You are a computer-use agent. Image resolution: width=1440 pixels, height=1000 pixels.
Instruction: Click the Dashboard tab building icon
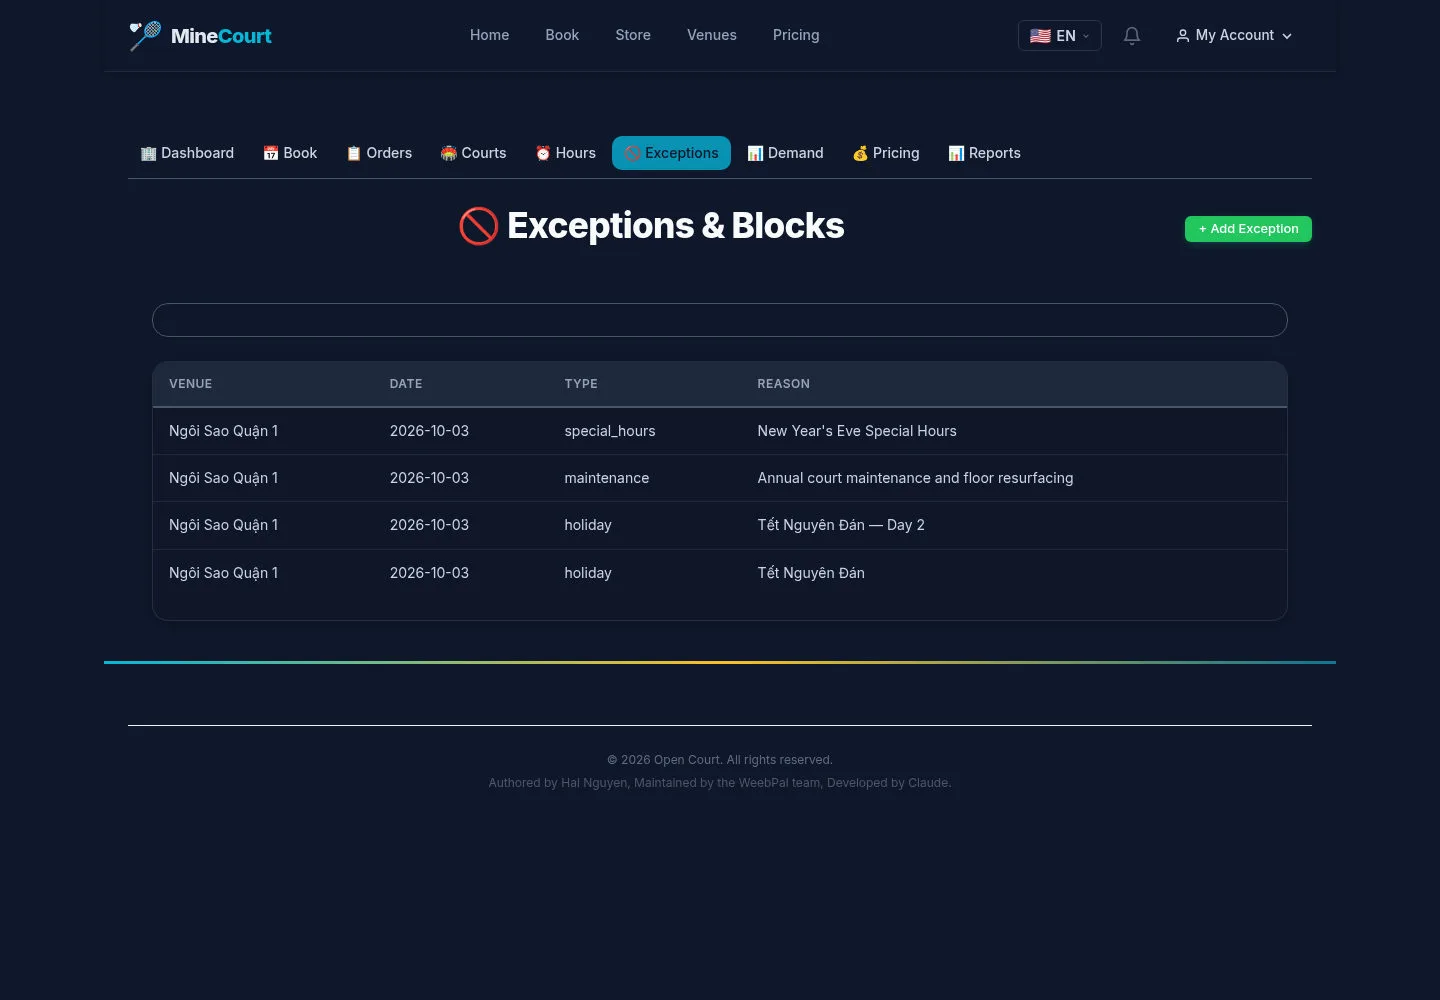pyautogui.click(x=149, y=153)
